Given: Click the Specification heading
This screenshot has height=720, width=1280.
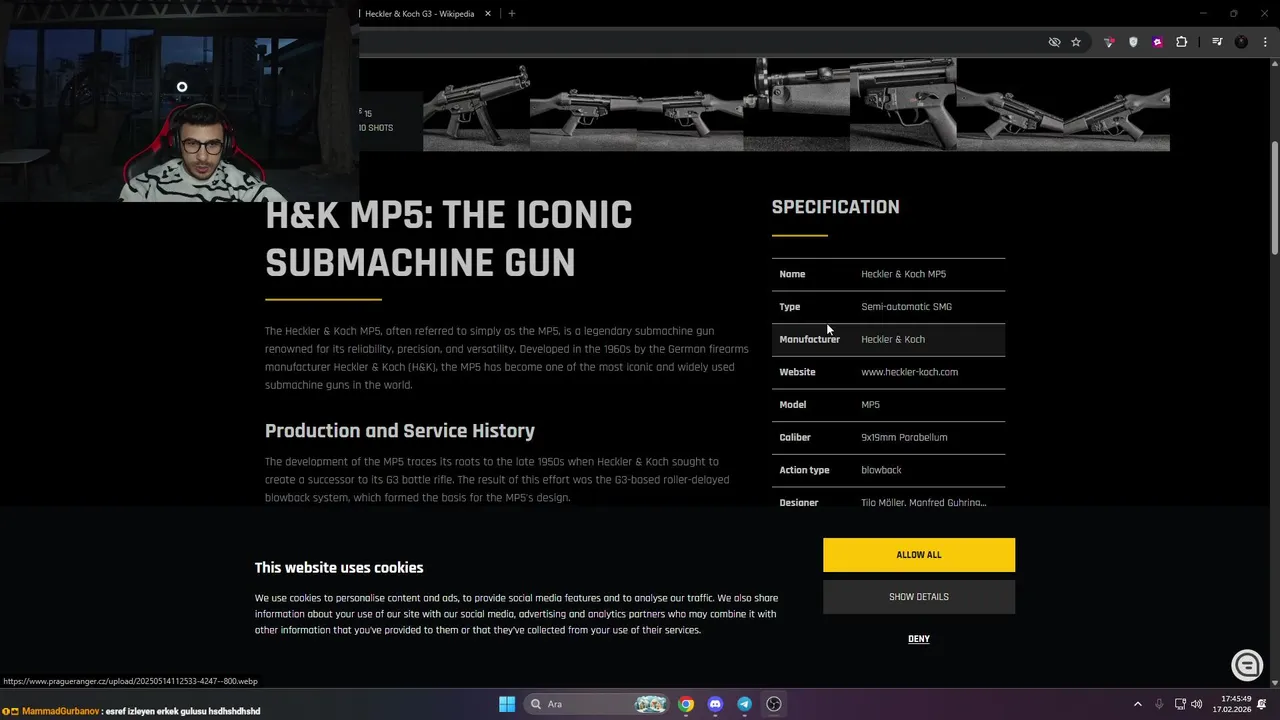Looking at the screenshot, I should click(835, 207).
